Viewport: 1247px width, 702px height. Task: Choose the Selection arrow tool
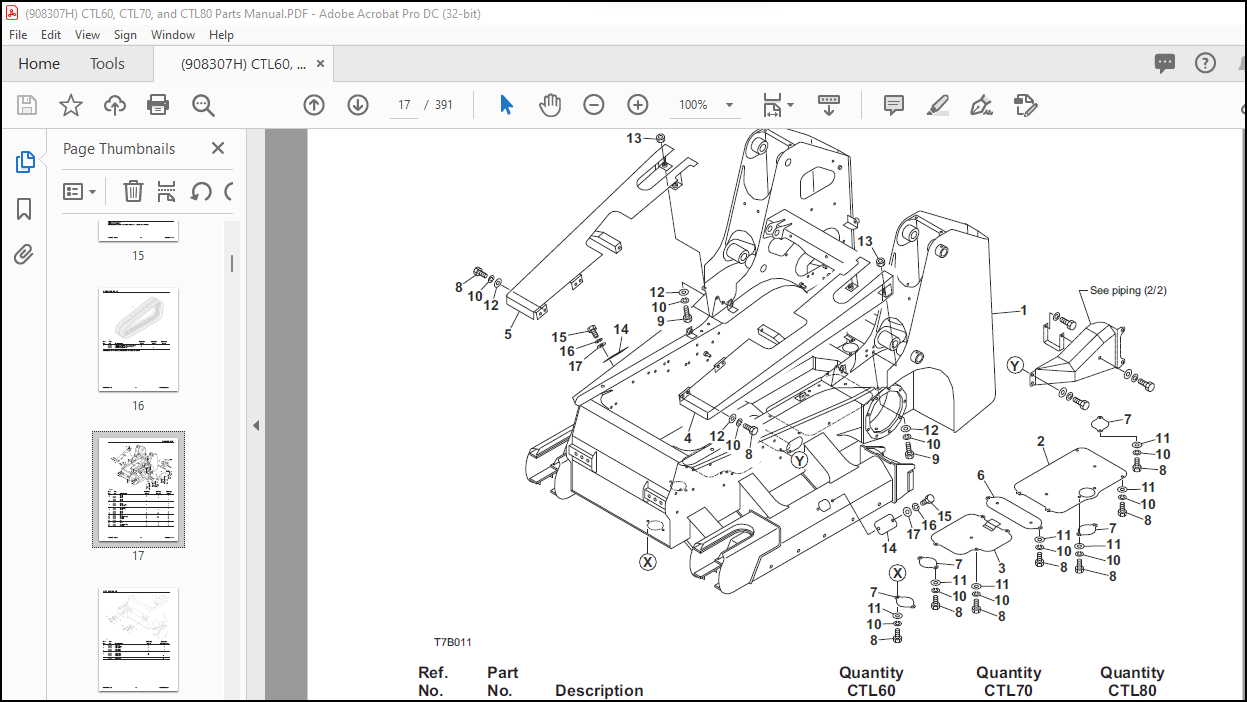pyautogui.click(x=506, y=105)
